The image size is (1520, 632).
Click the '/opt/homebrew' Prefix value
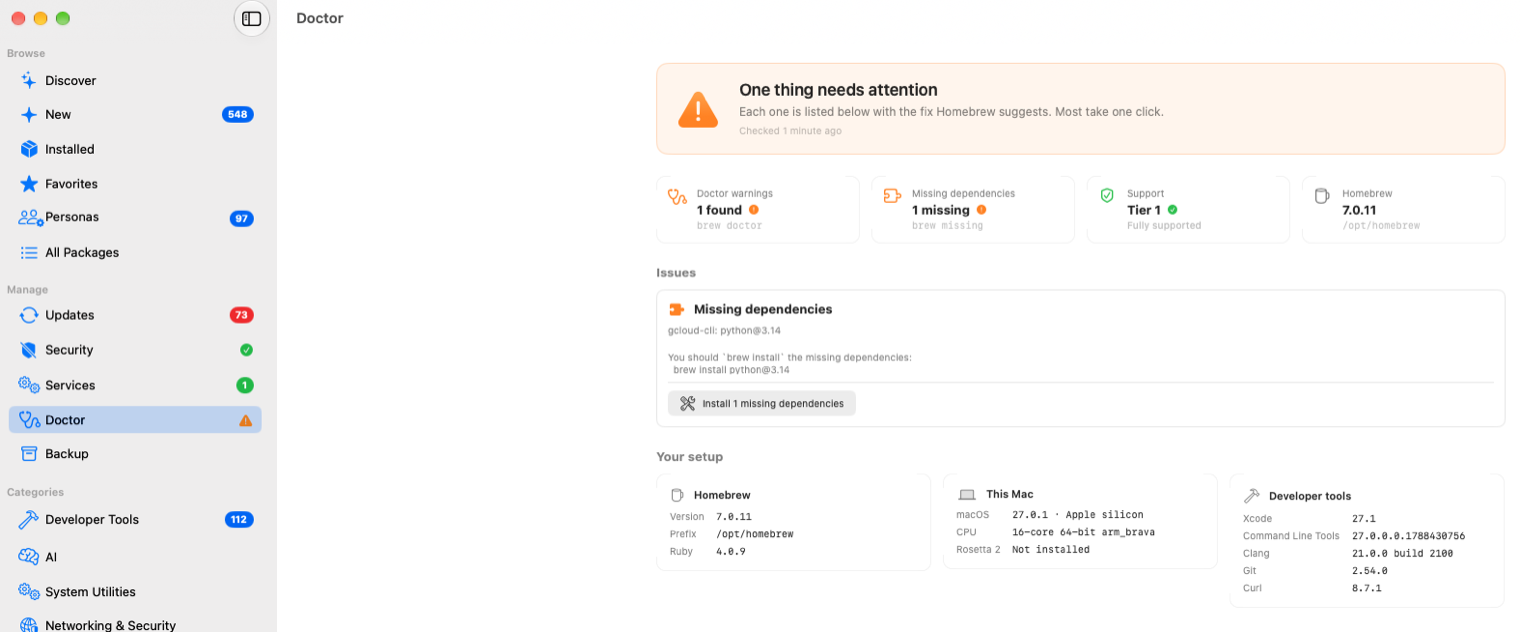(x=755, y=534)
